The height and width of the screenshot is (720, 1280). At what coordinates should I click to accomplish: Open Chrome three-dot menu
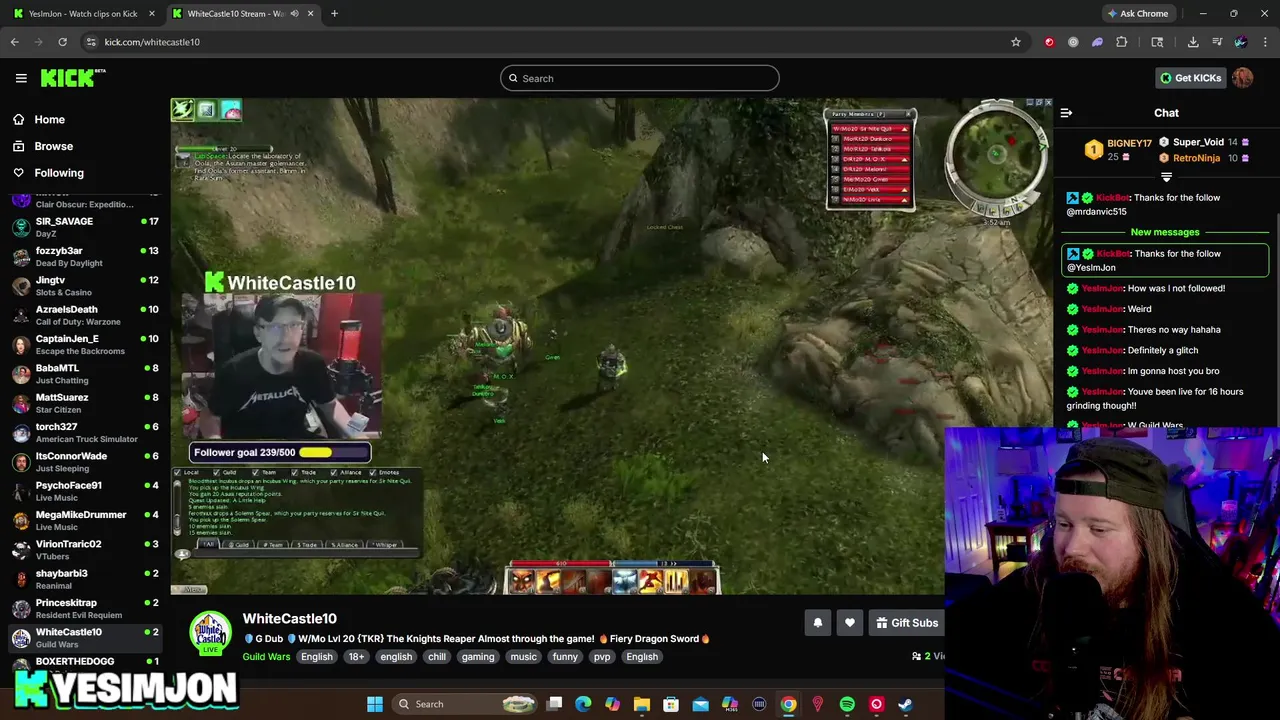click(1265, 42)
